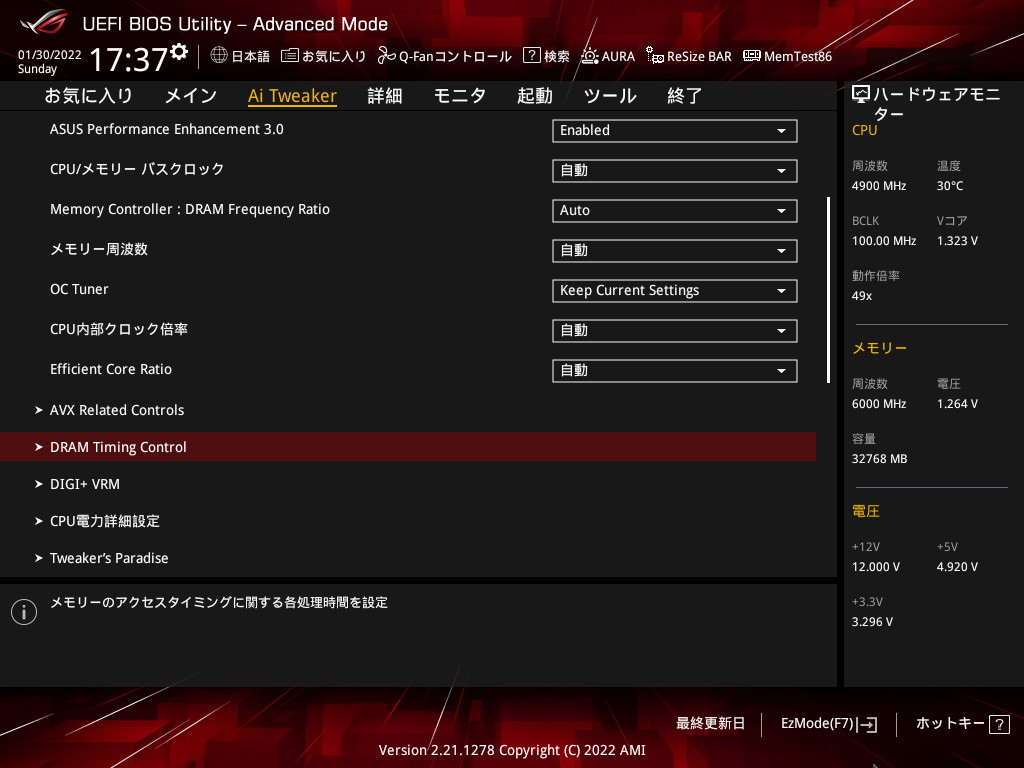Screen dimensions: 1024x768
Task: Click the hardware monitor screen icon
Action: coord(861,95)
